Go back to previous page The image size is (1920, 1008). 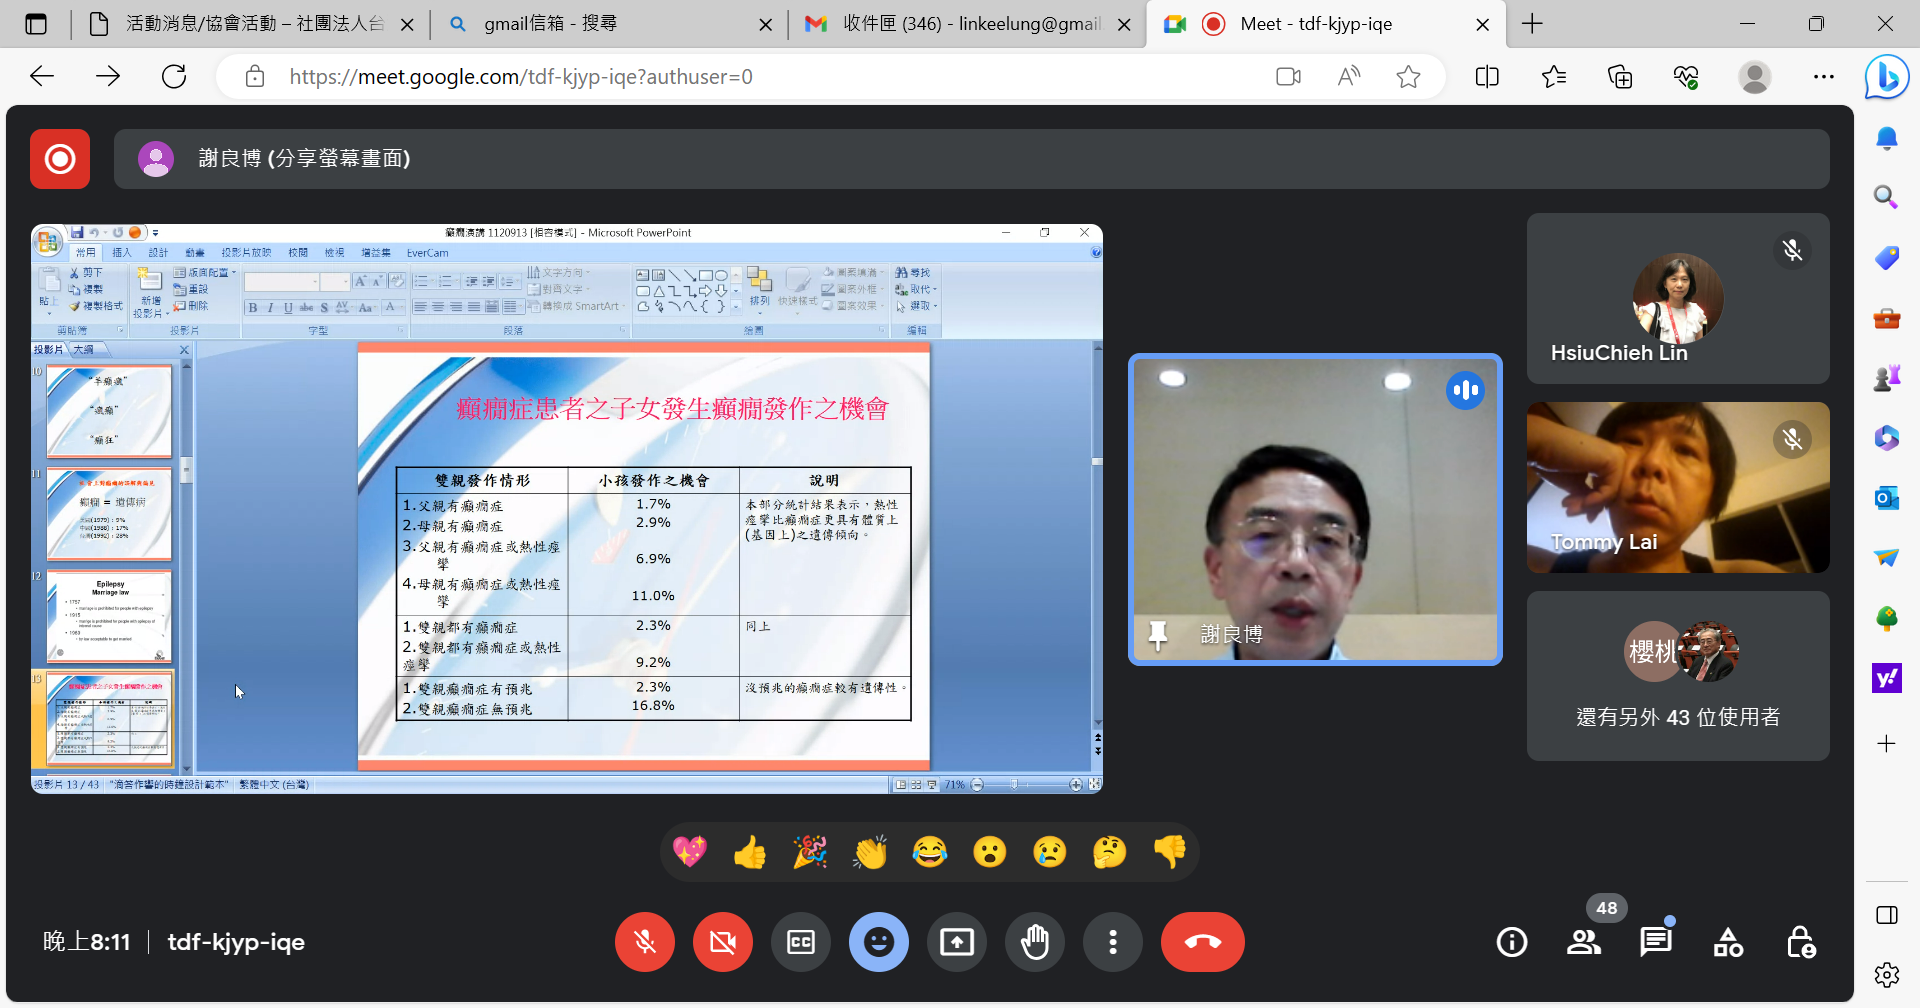point(42,77)
